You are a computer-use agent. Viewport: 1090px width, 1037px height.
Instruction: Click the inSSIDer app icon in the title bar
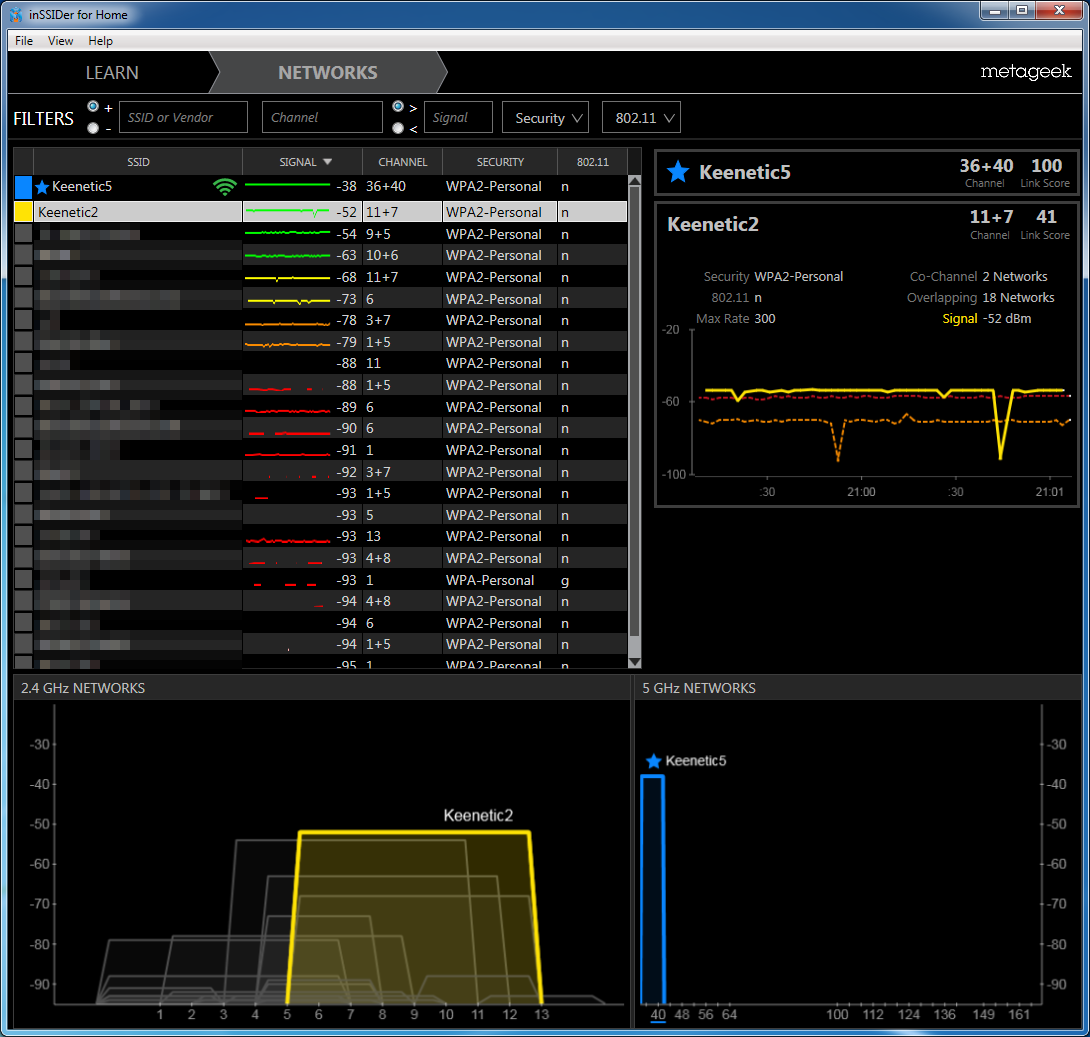[15, 14]
